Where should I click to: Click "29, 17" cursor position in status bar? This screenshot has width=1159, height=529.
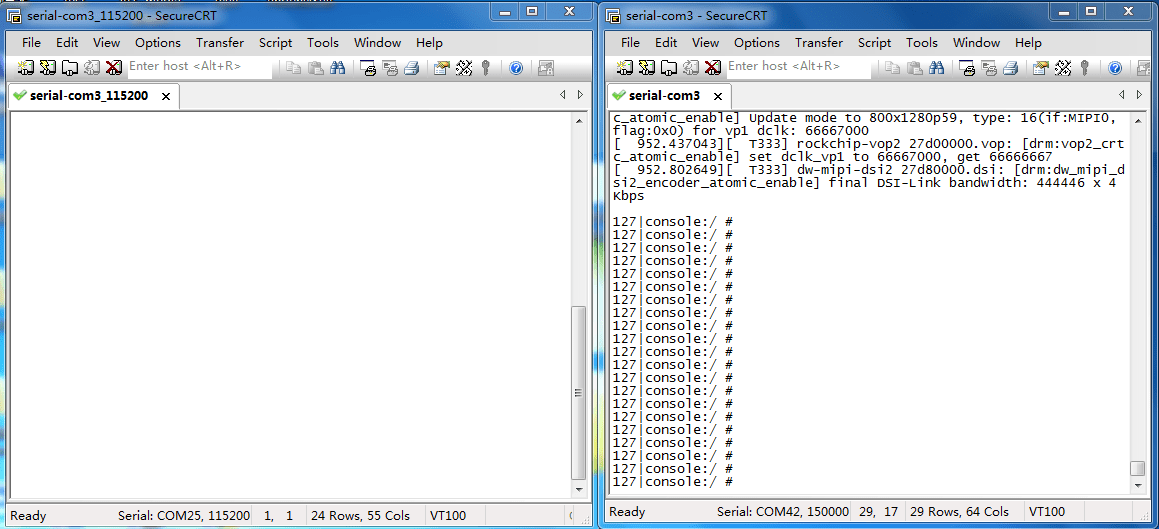tap(880, 512)
